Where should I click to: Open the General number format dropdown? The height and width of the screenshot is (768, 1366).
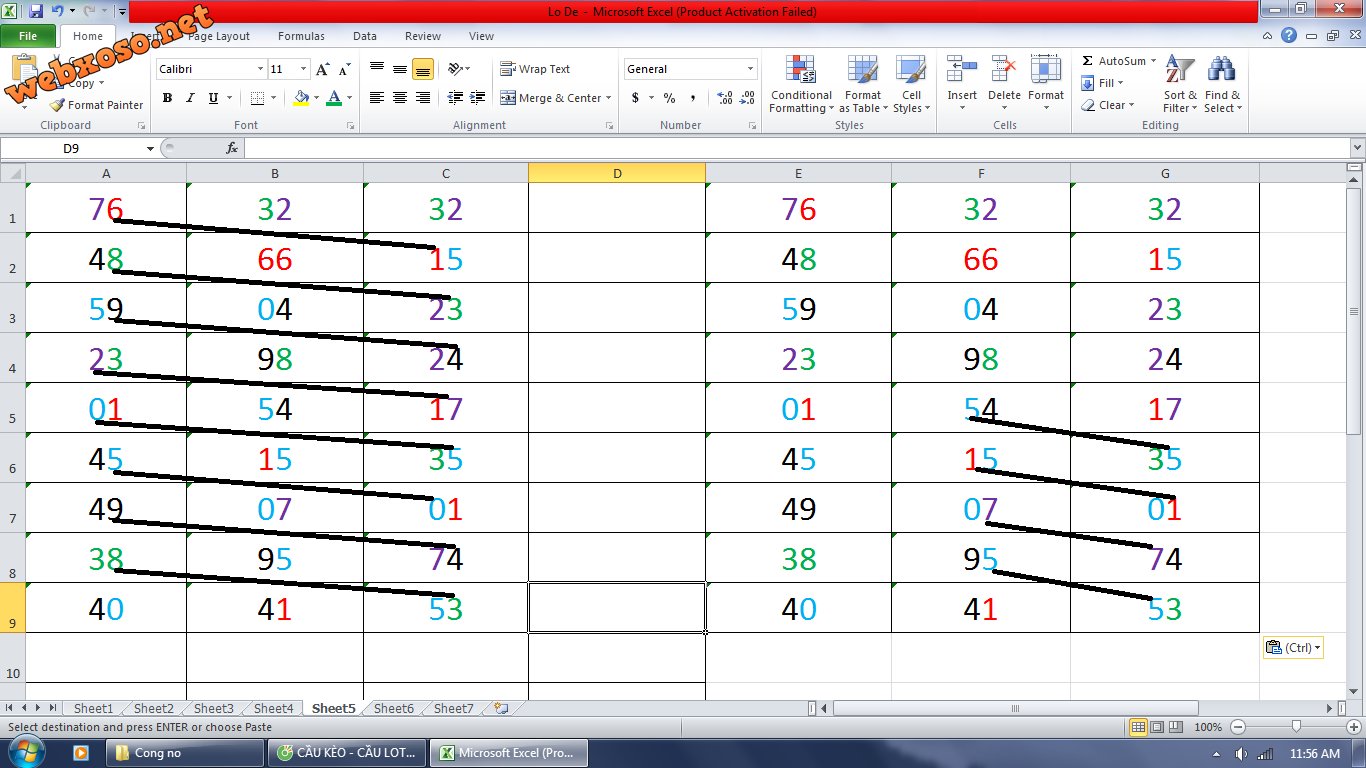coord(750,69)
